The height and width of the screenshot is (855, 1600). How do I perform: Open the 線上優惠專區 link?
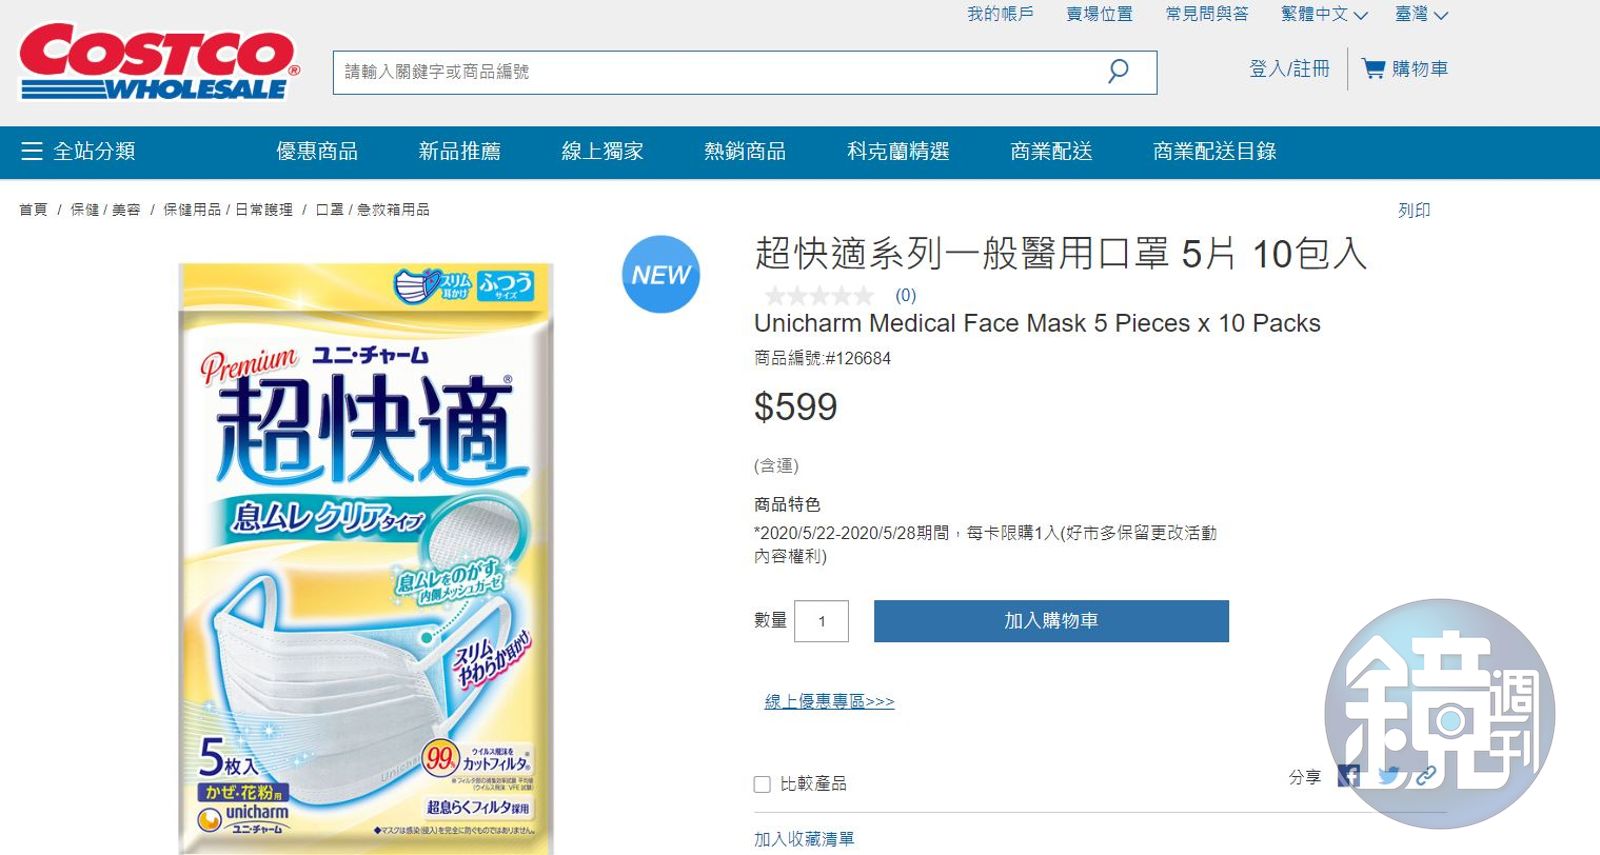(x=829, y=701)
